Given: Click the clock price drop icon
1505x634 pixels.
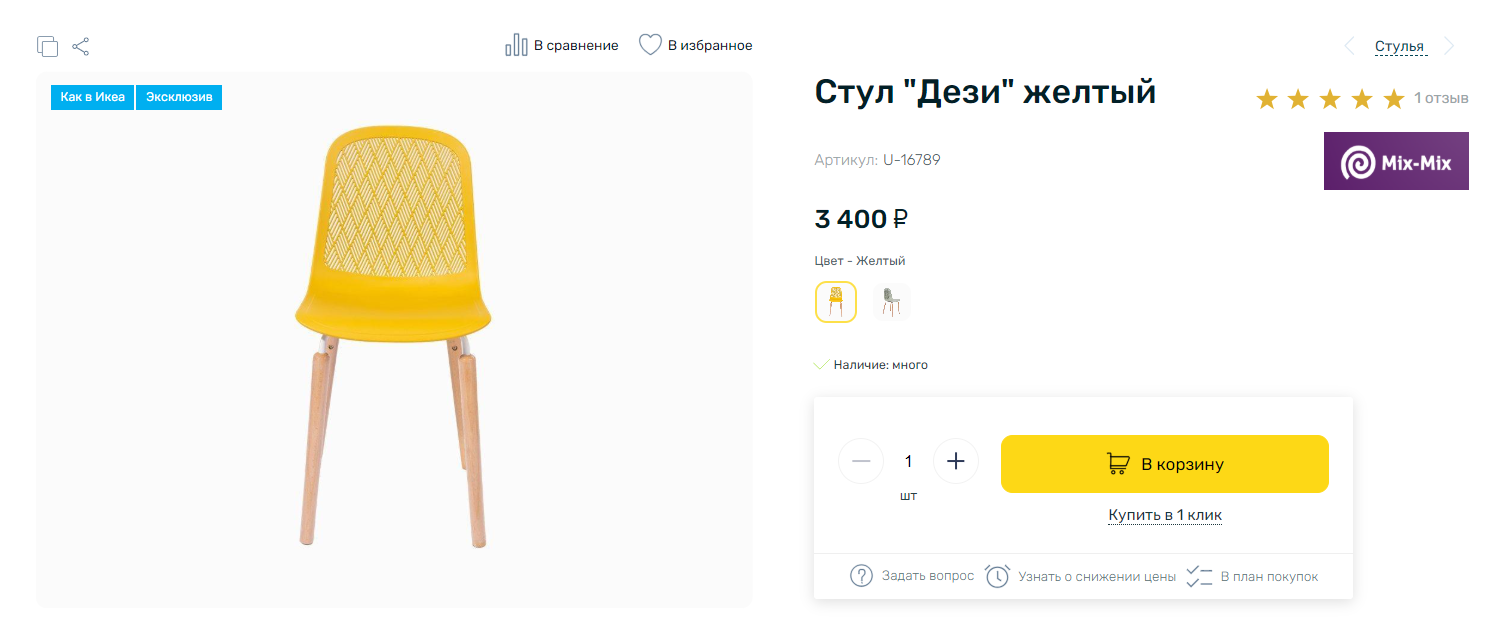Looking at the screenshot, I should click(997, 576).
